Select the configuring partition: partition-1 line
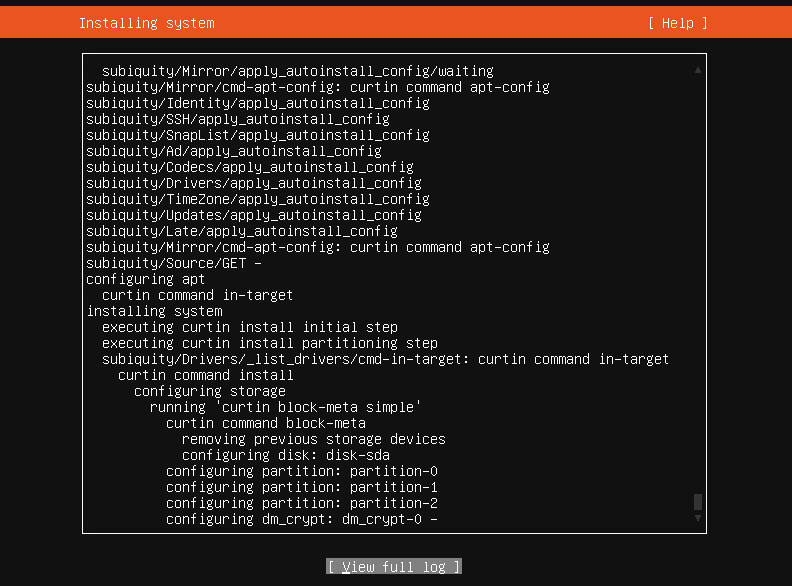The image size is (792, 586). [x=301, y=487]
